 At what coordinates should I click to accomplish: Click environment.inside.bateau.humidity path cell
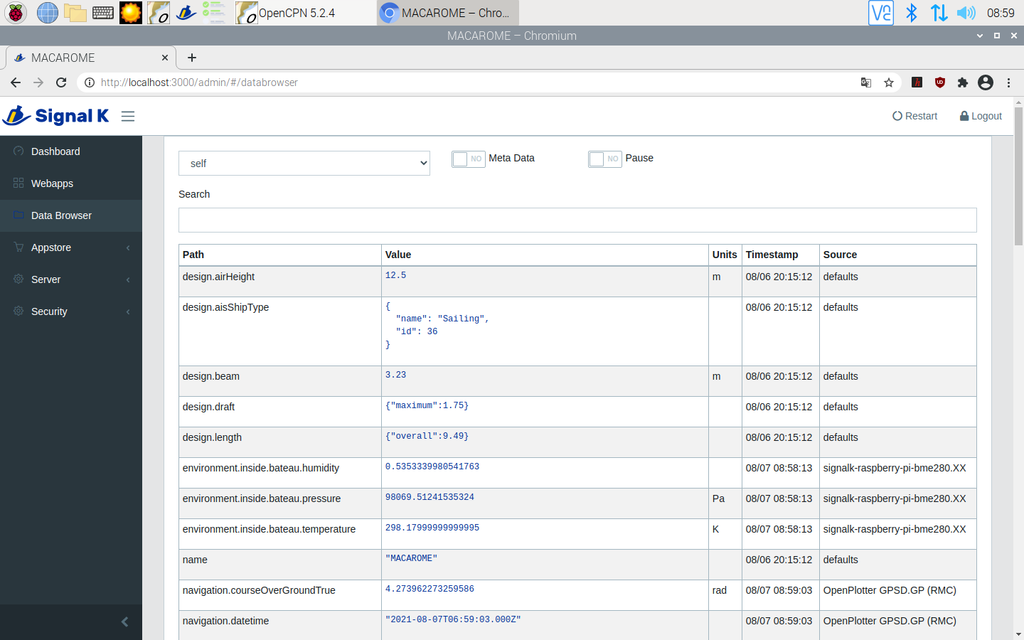280,473
